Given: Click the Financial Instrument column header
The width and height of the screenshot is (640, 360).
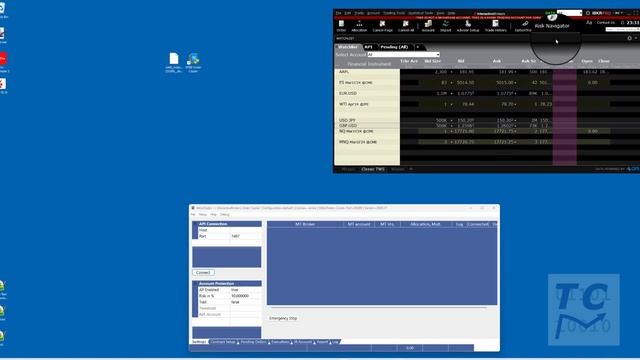Looking at the screenshot, I should [369, 64].
